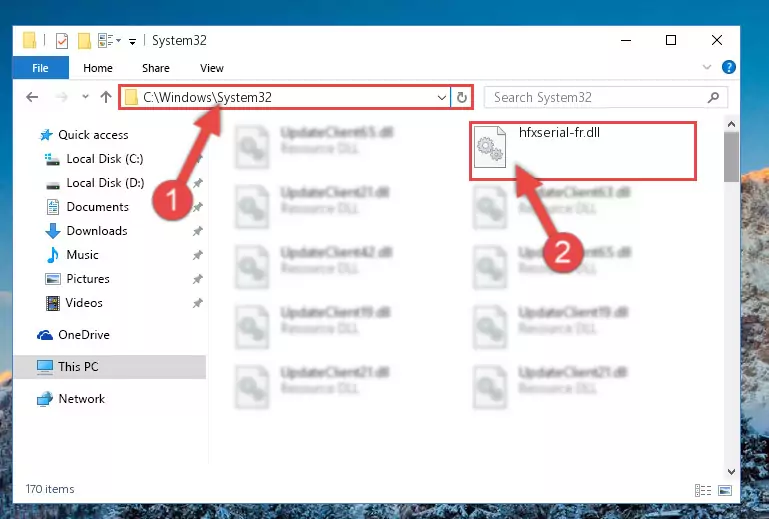The width and height of the screenshot is (769, 519).
Task: Select the hfxserial-fr.dll file name
Action: [559, 132]
